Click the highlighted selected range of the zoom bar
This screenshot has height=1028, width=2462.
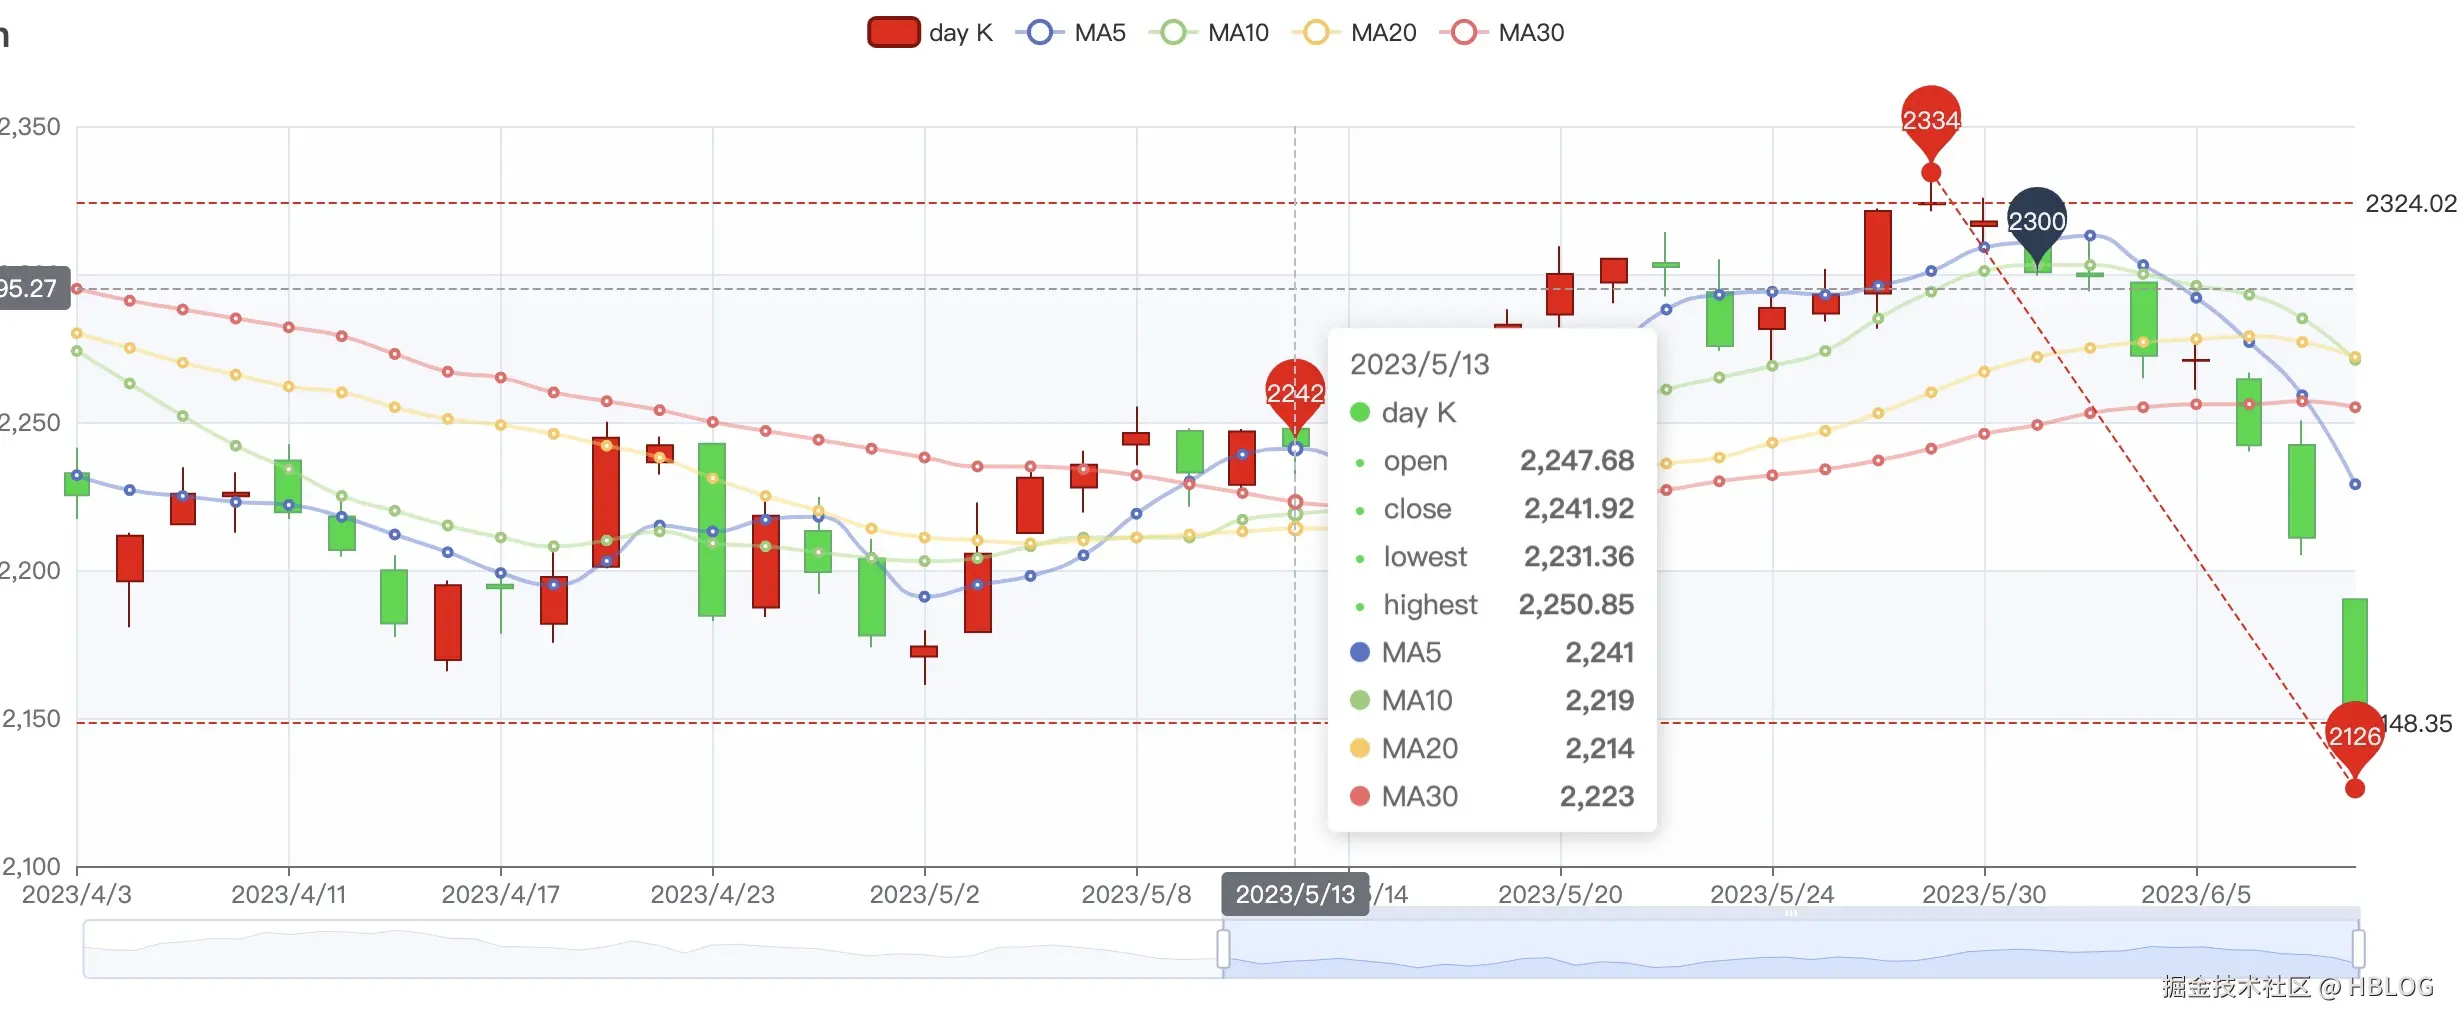[x=1790, y=949]
